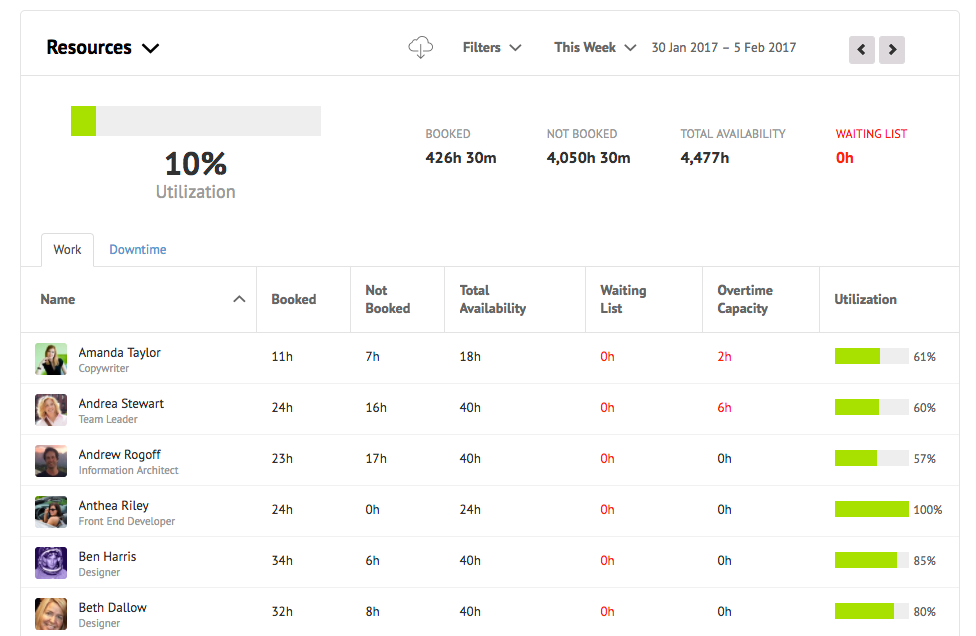Screen dimensions: 976x636
Task: Click Ben Harris's purple avatar
Action: pyautogui.click(x=51, y=563)
